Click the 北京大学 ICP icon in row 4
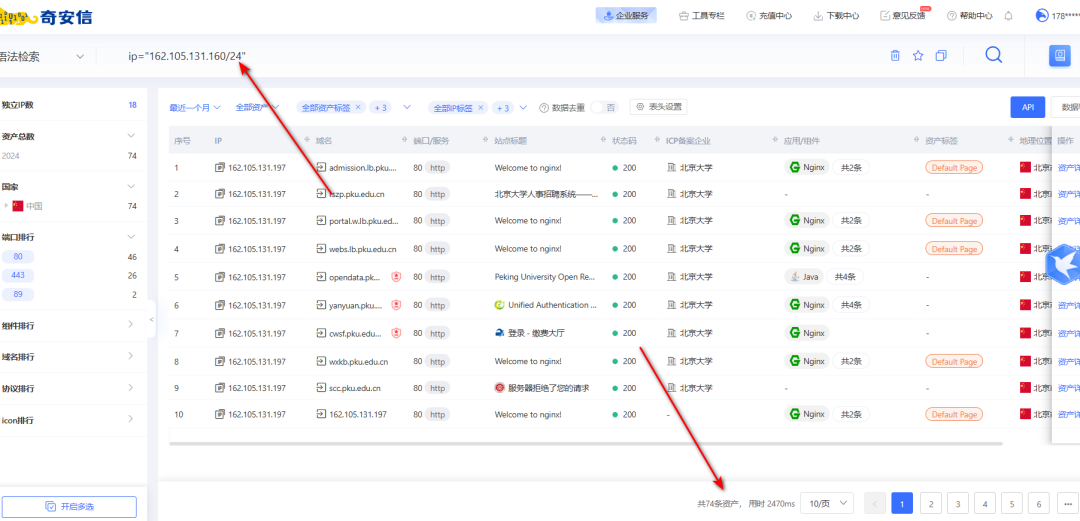The image size is (1080, 521). (671, 249)
